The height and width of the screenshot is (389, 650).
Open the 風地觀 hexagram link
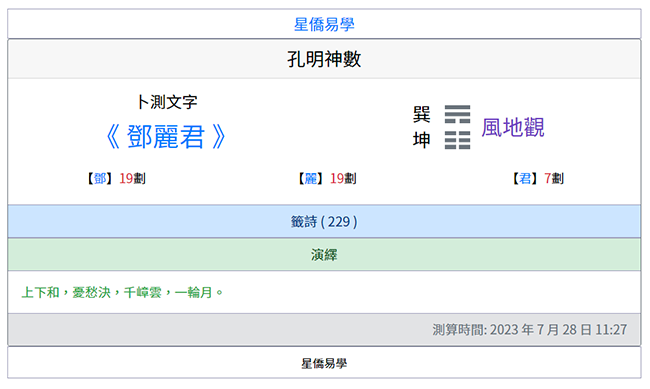tap(513, 127)
